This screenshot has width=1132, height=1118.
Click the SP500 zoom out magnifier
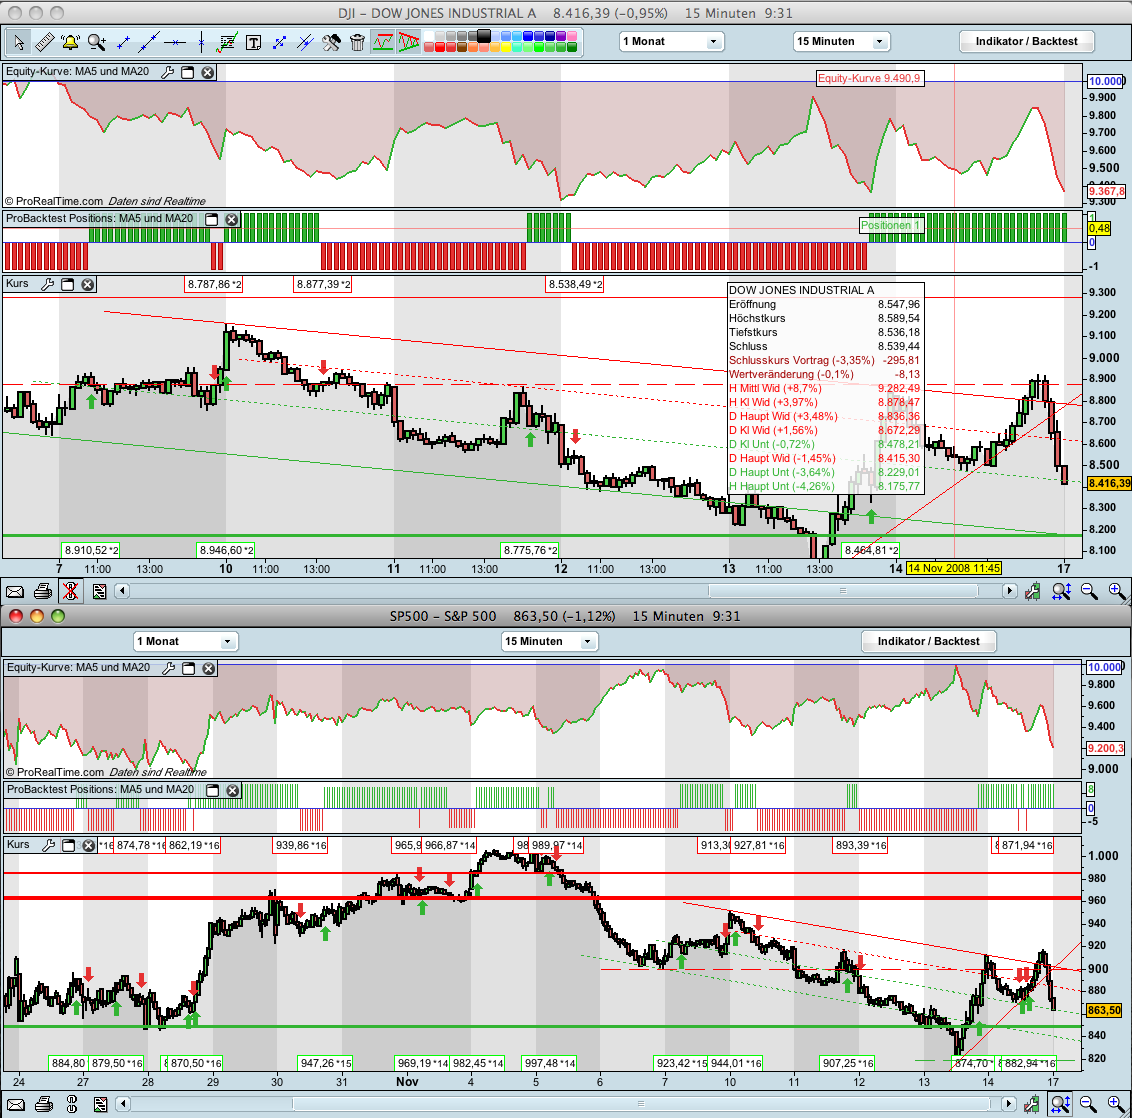click(x=1089, y=1104)
